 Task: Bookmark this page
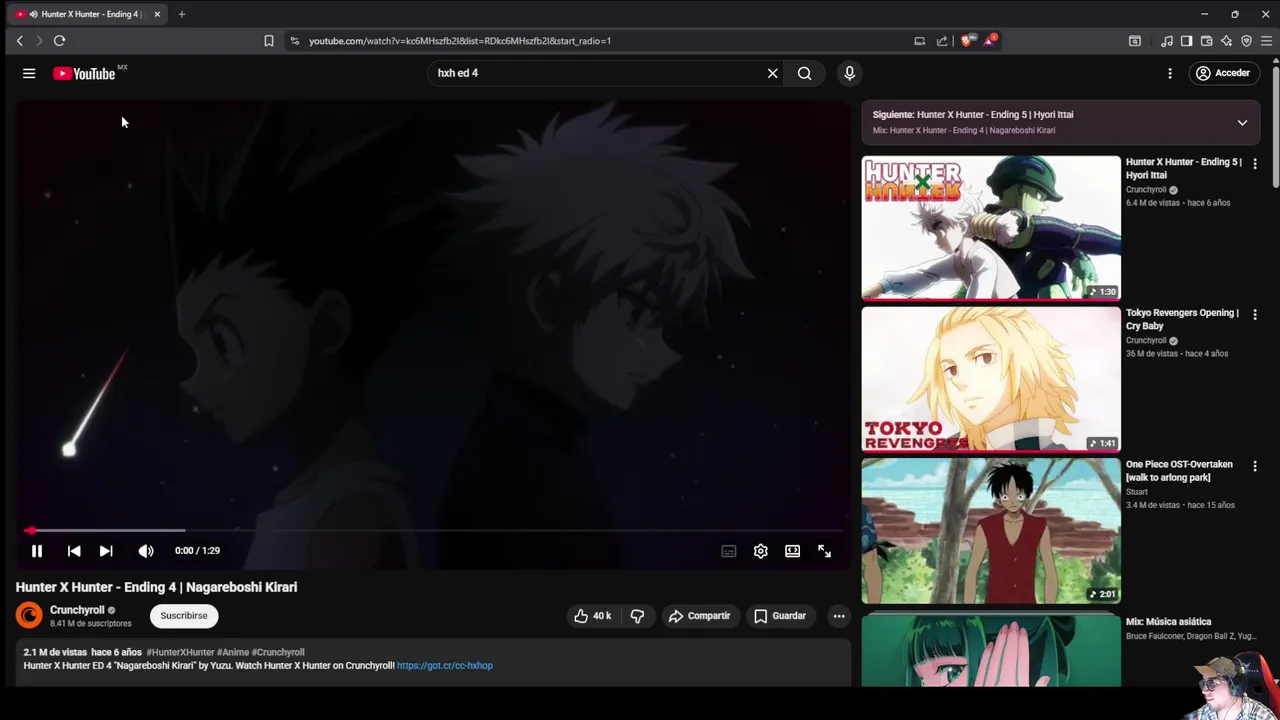268,41
